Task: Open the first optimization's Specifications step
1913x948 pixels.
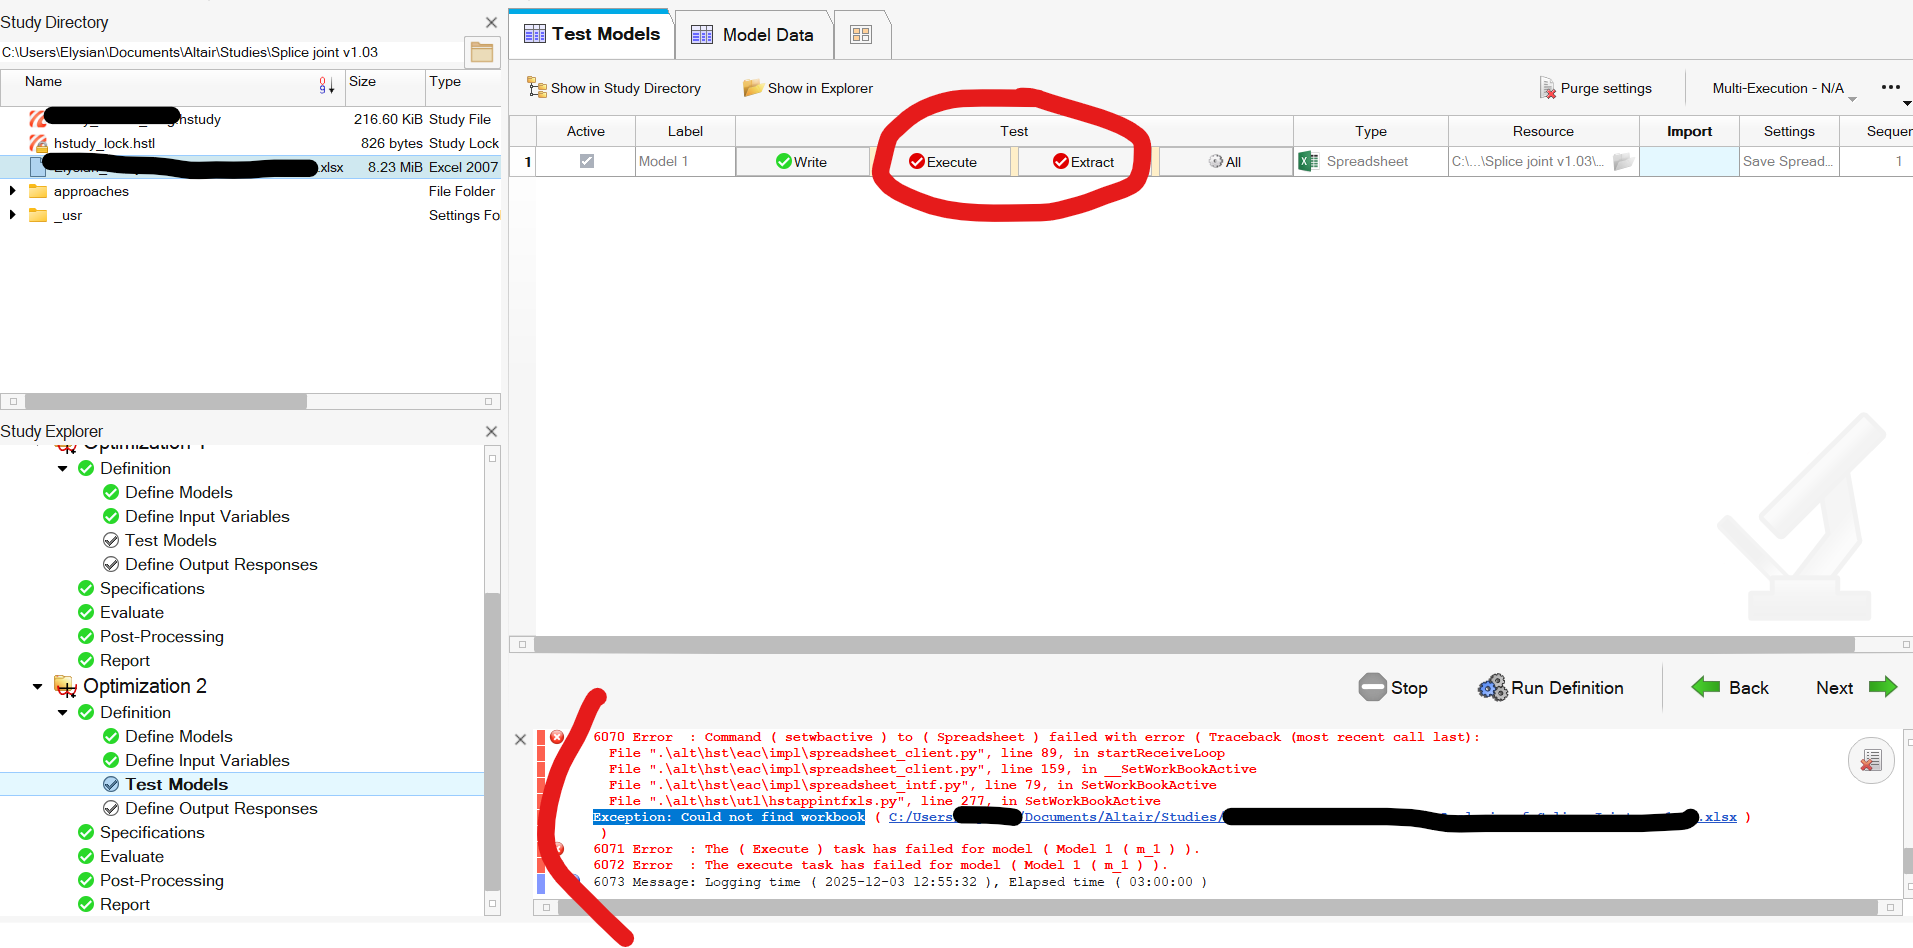Action: pyautogui.click(x=152, y=588)
